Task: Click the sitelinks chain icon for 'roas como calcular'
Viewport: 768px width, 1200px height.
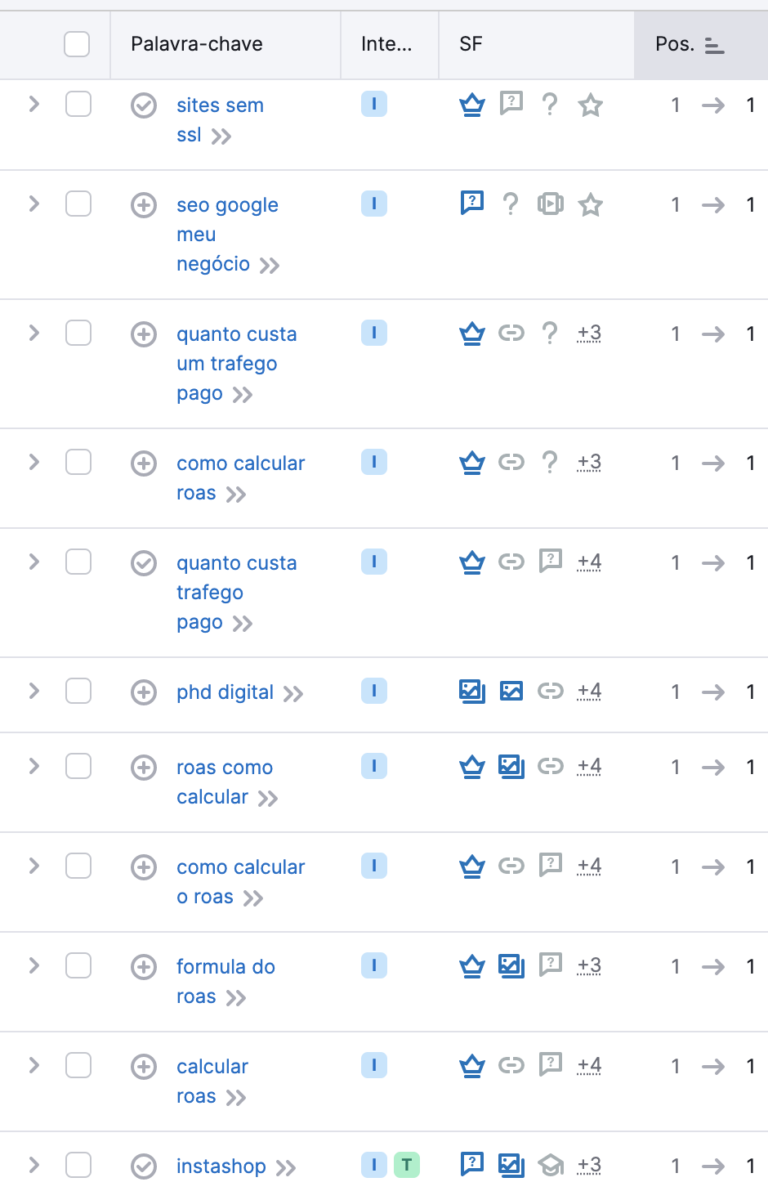Action: 550,766
